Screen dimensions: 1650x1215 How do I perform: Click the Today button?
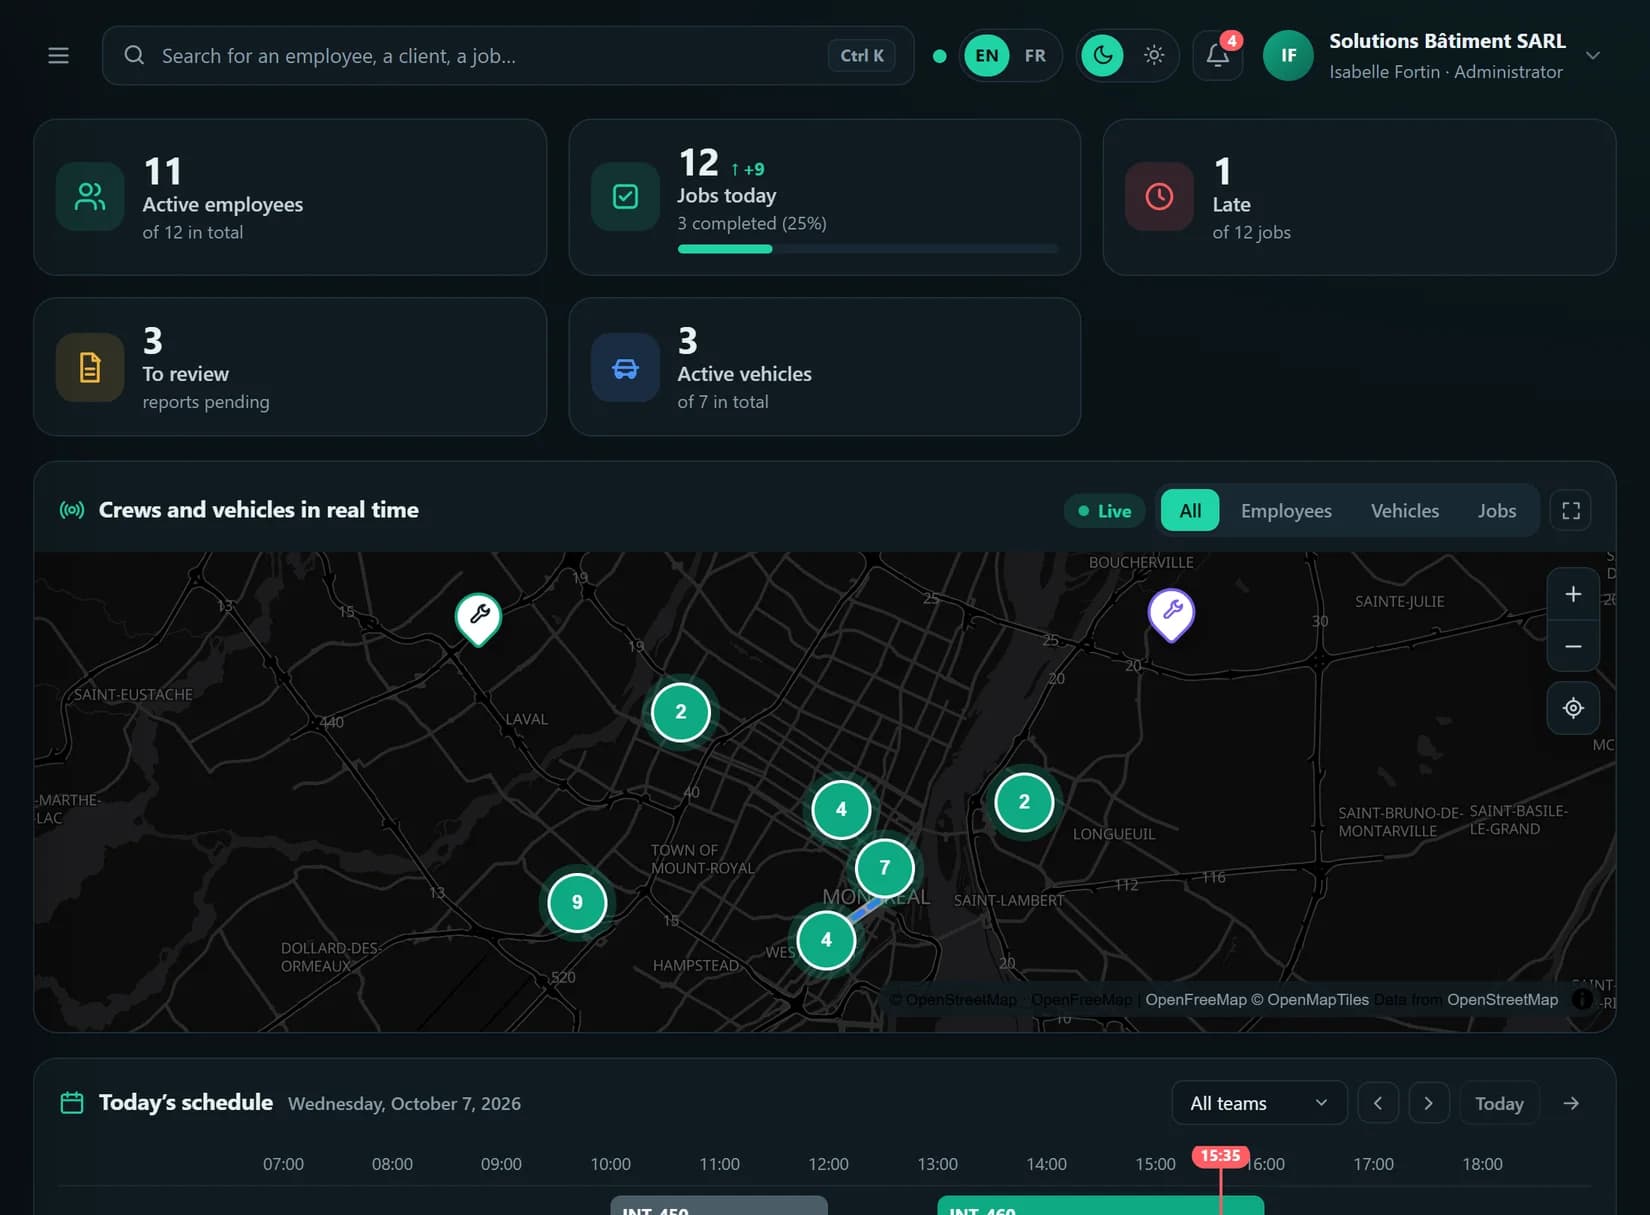coord(1499,1103)
